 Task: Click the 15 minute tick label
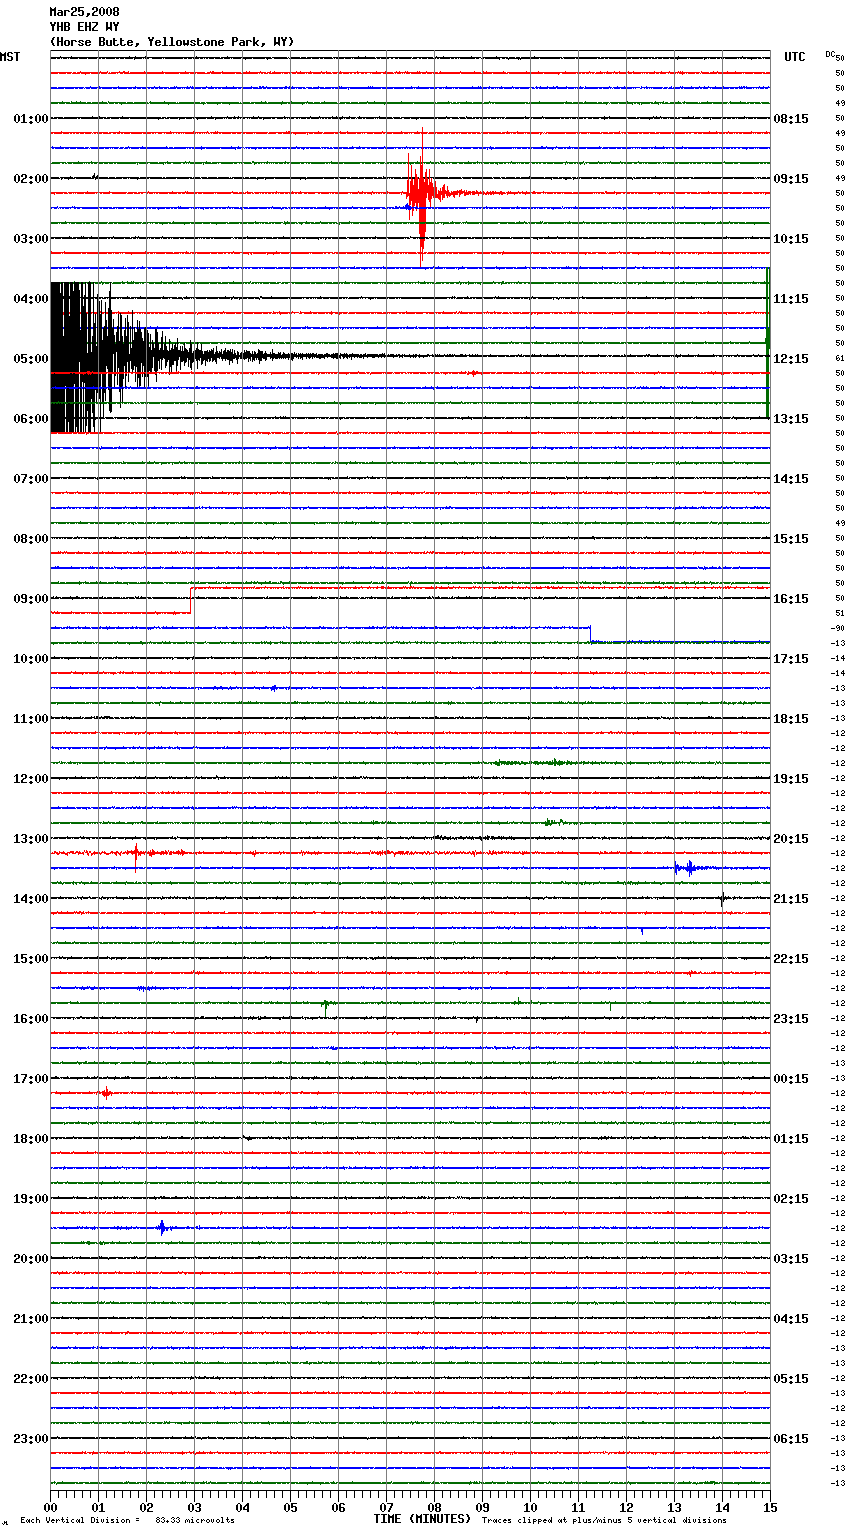(x=770, y=1507)
